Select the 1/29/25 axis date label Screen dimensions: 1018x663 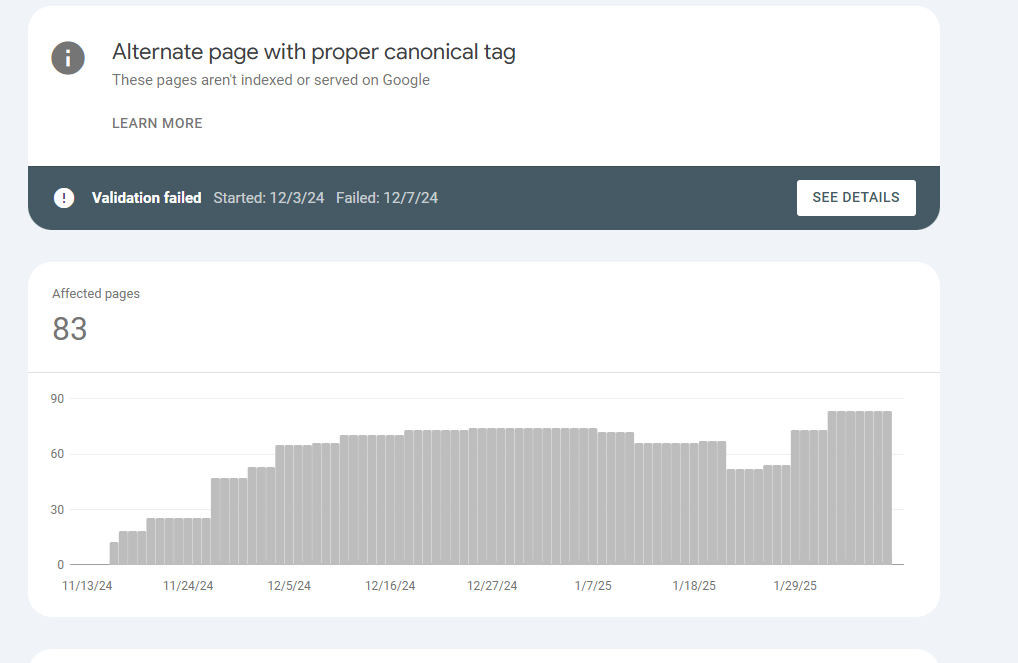[x=795, y=586]
